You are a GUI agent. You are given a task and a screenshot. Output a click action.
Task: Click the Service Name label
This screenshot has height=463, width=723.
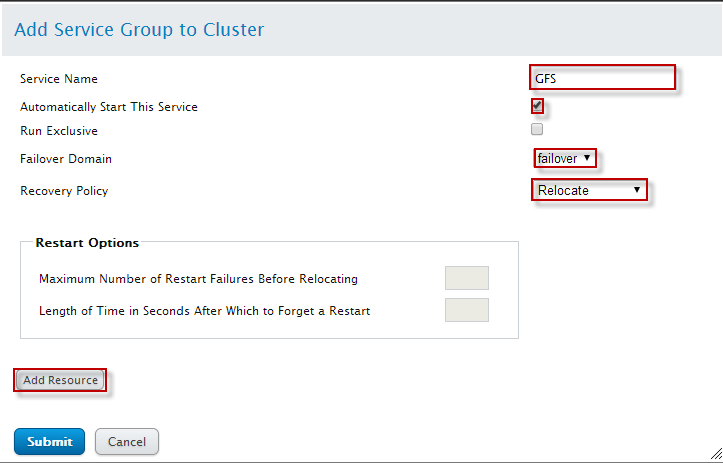[x=59, y=79]
